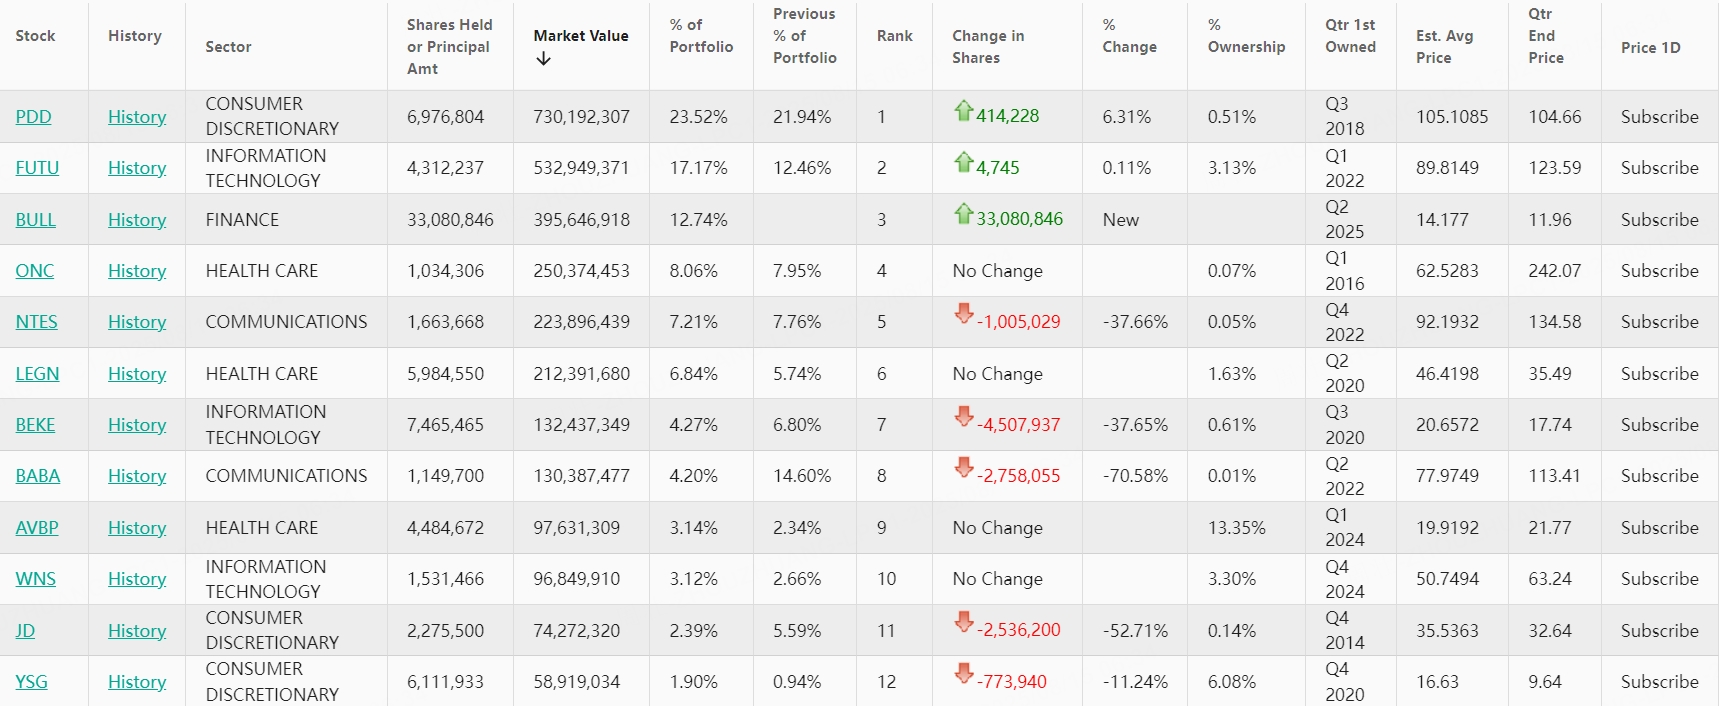Click the Market Value sort arrow
This screenshot has height=706, width=1719.
[x=543, y=59]
